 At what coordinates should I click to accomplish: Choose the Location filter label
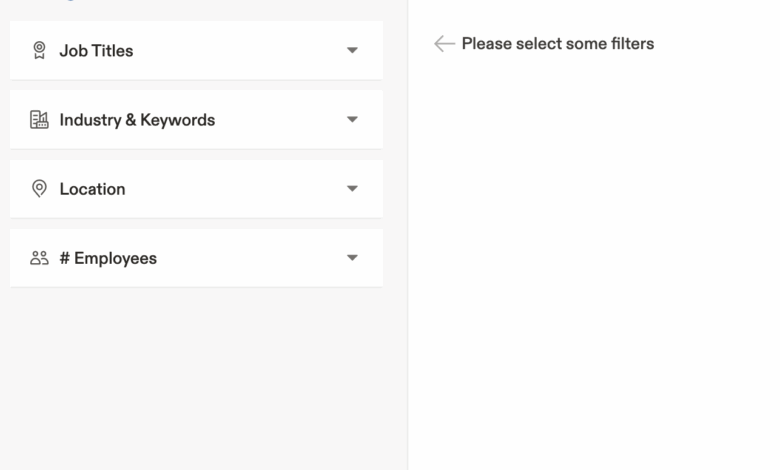[x=92, y=189]
